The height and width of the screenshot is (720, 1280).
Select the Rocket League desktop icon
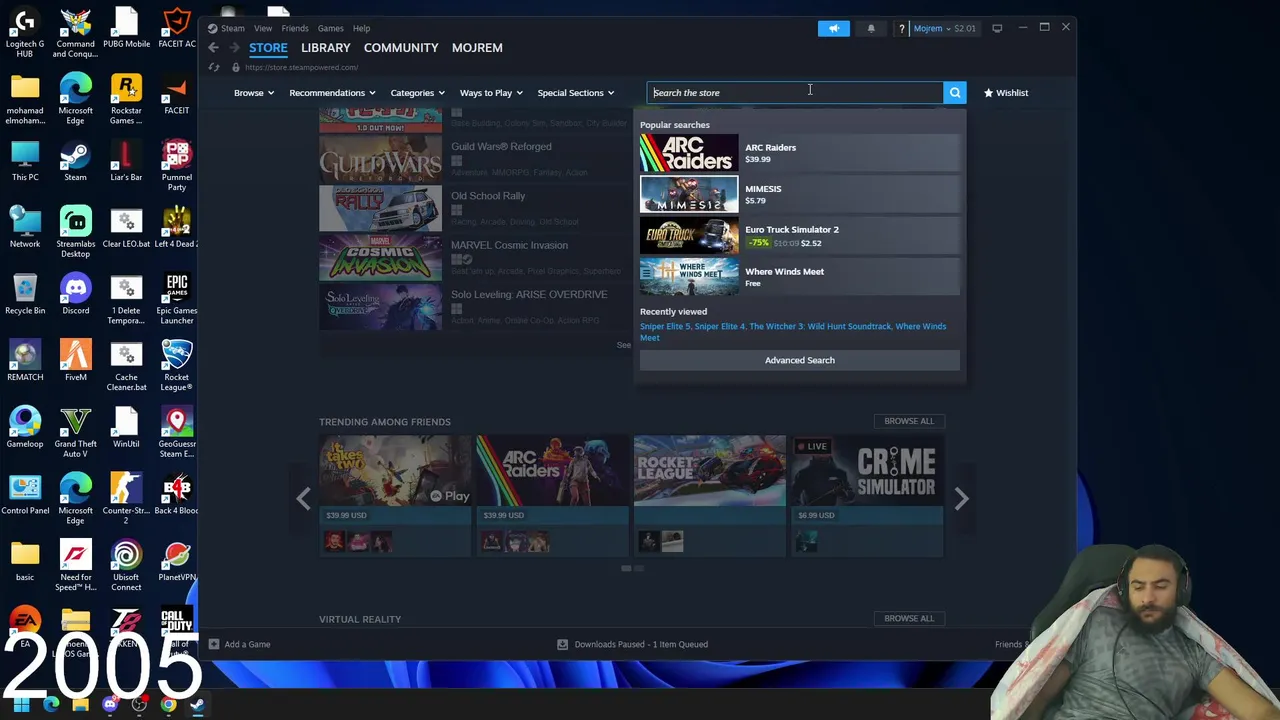point(177,367)
